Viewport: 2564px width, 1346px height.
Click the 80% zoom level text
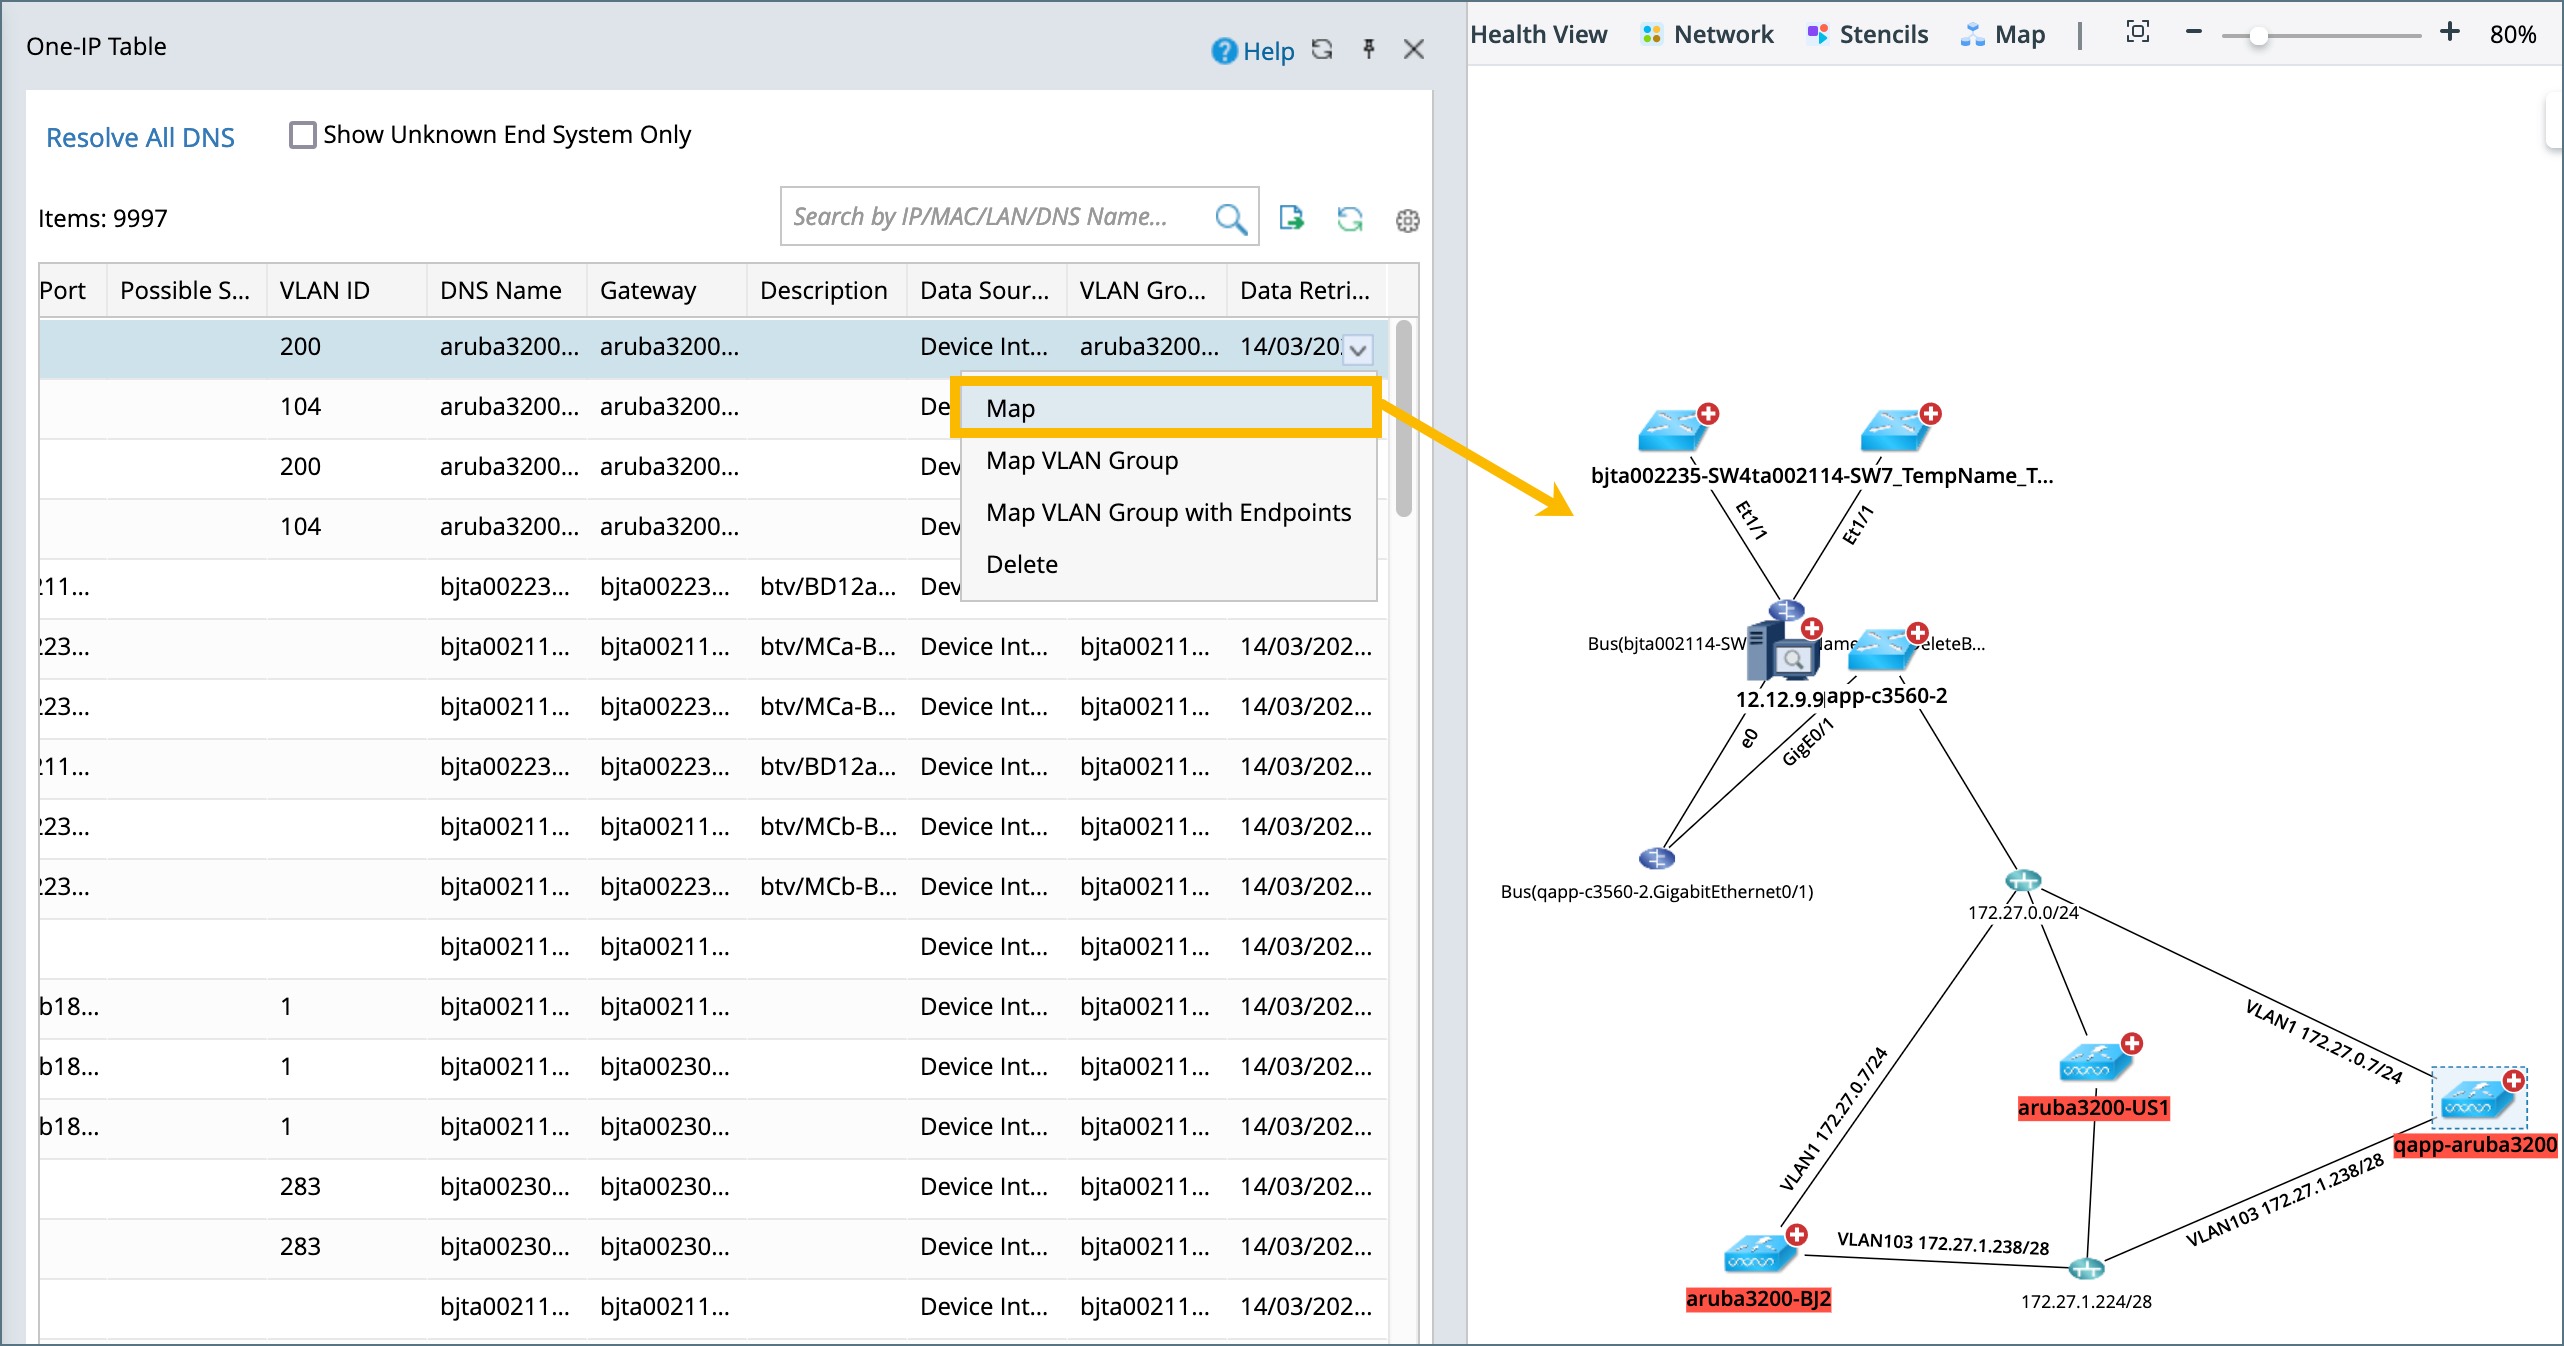(2513, 35)
